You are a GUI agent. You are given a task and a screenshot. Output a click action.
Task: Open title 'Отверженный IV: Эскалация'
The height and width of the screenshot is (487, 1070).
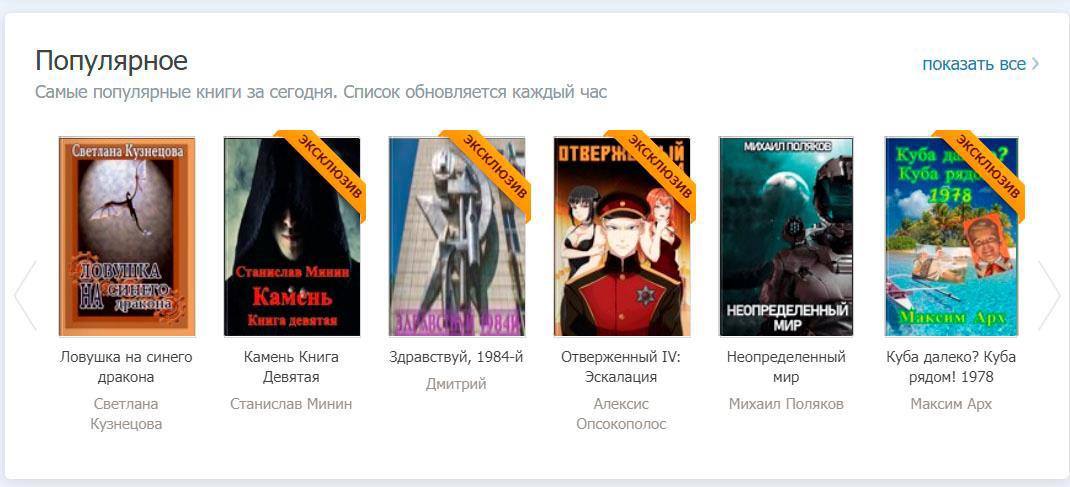(x=621, y=367)
